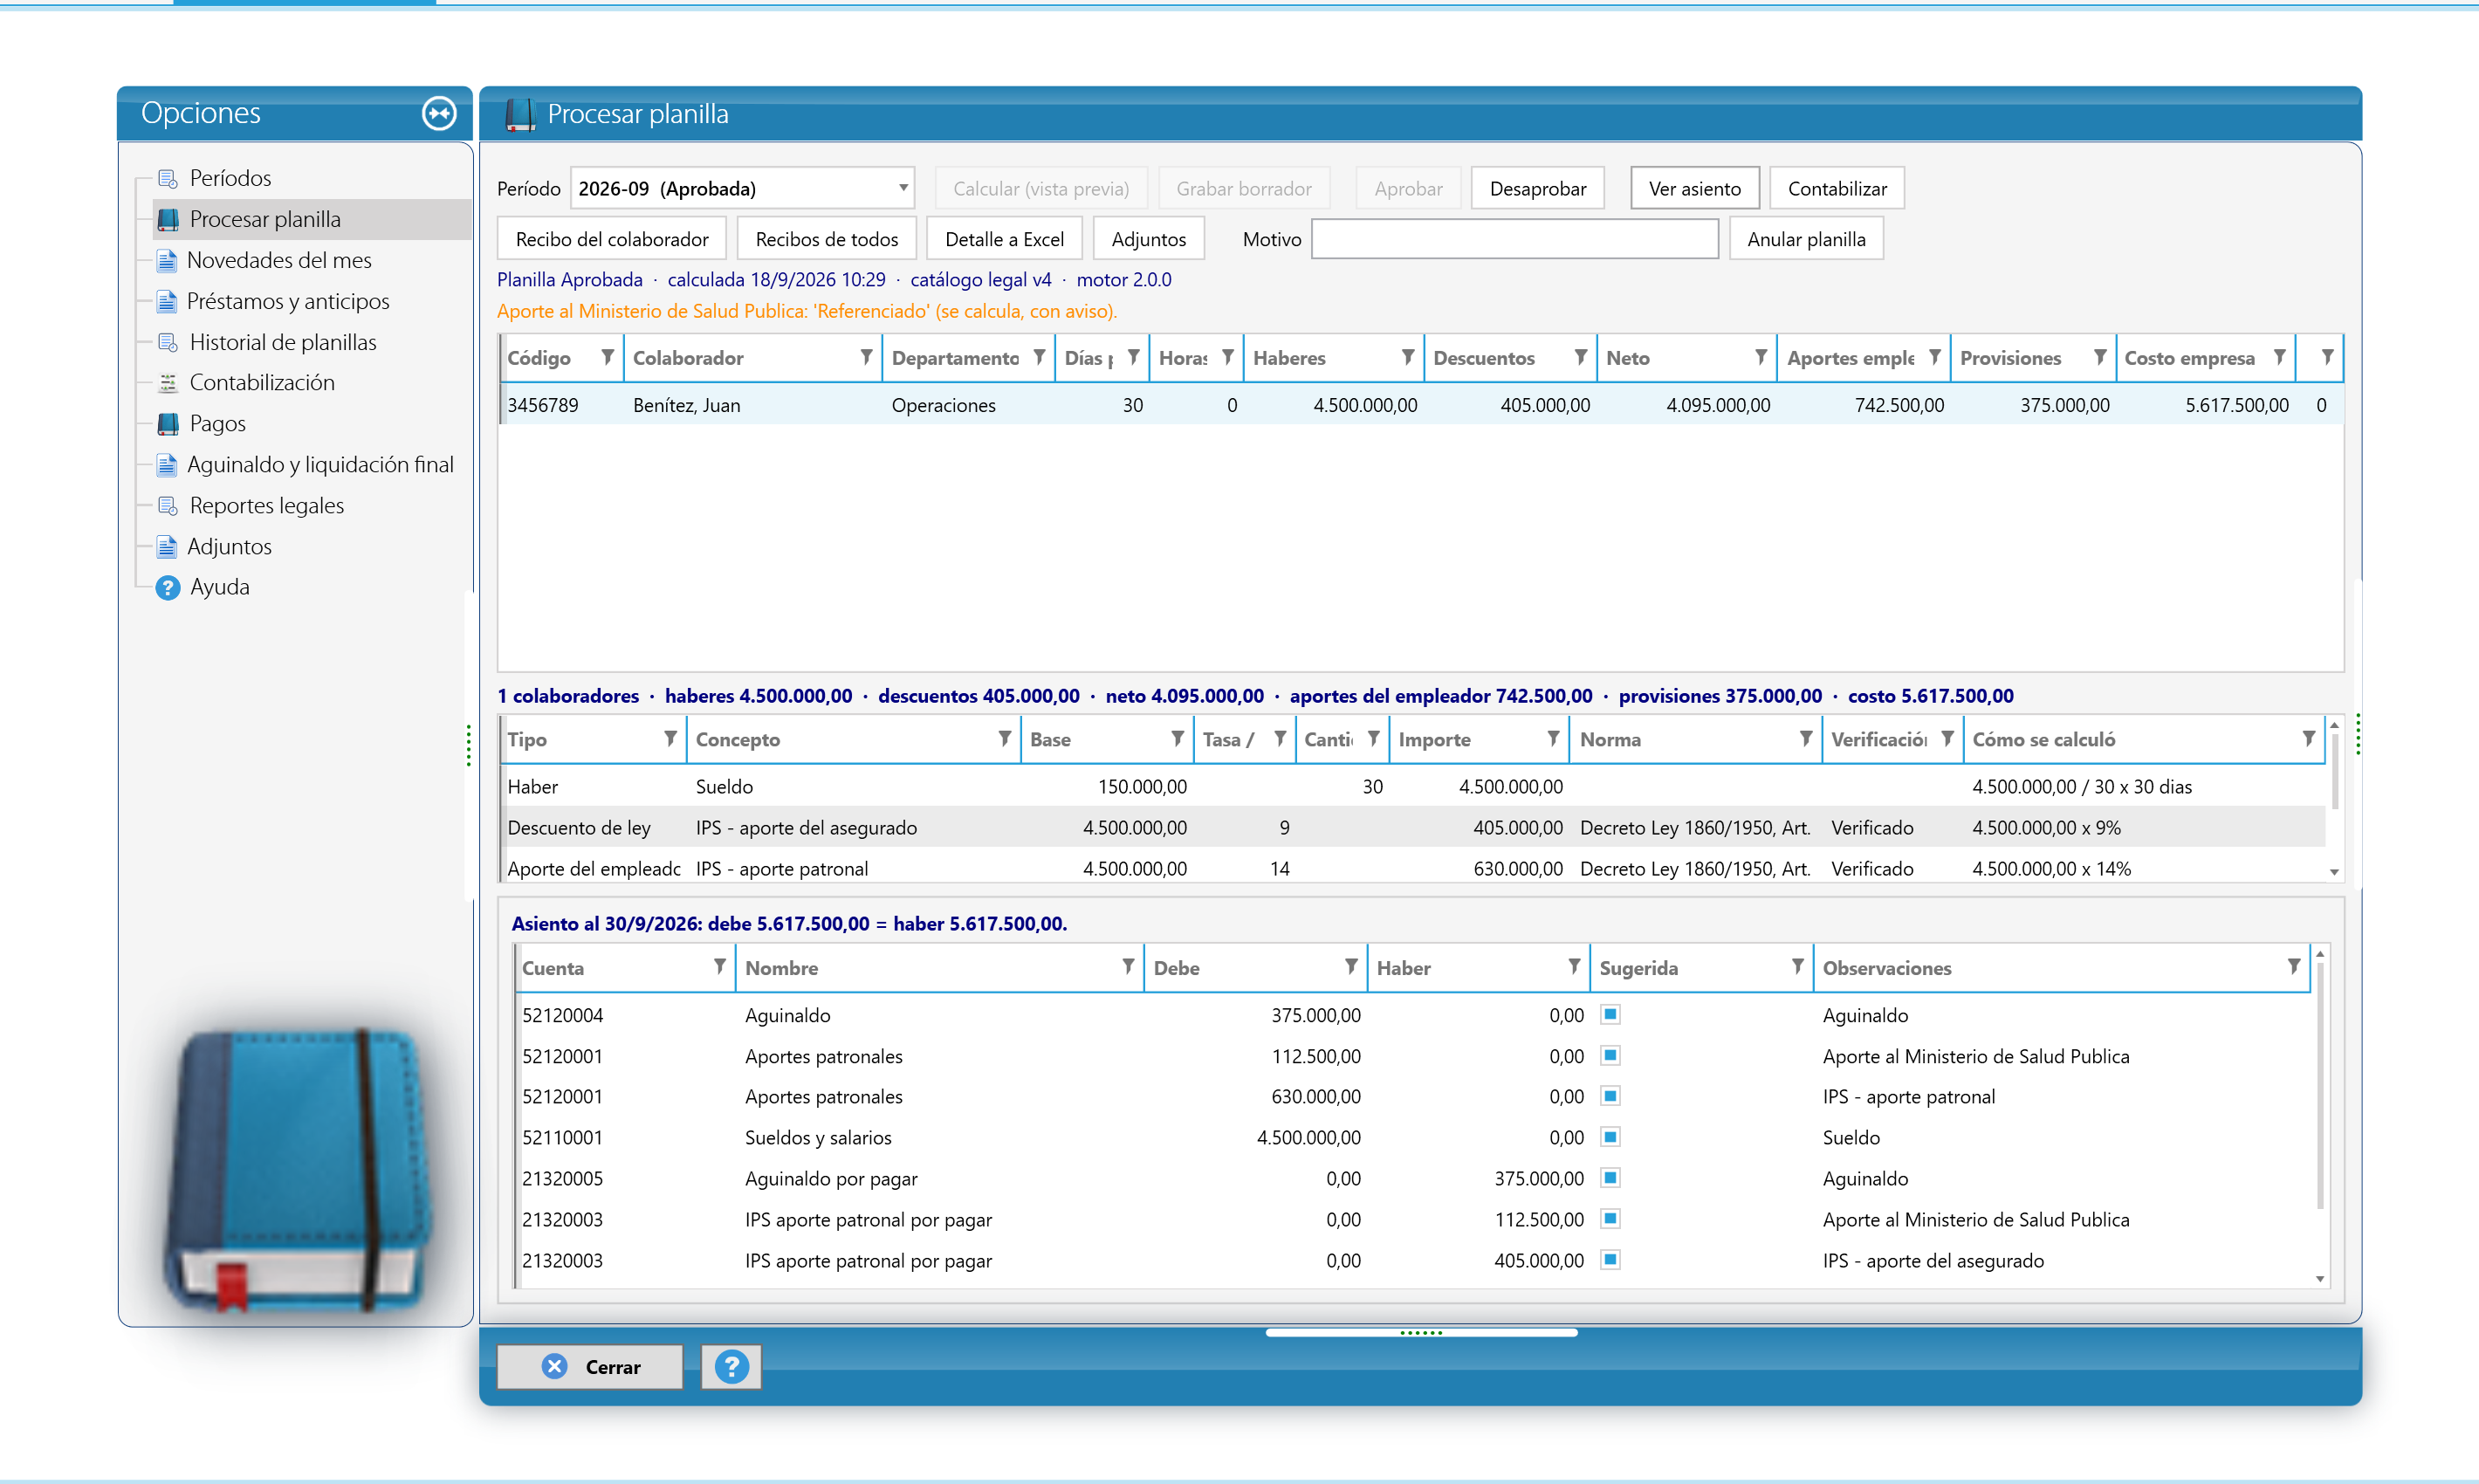Image resolution: width=2479 pixels, height=1484 pixels.
Task: Click the Pagos book icon in sidebar
Action: 168,424
